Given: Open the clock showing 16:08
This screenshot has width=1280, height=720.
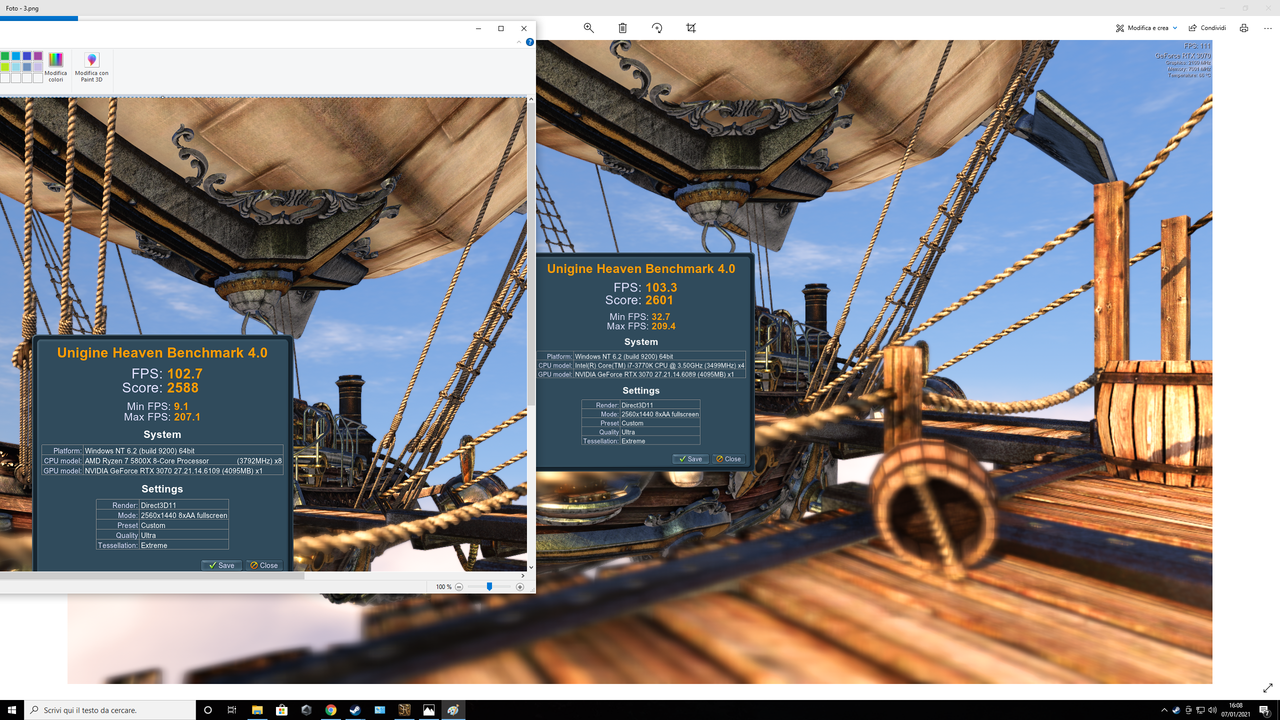Looking at the screenshot, I should (x=1236, y=710).
